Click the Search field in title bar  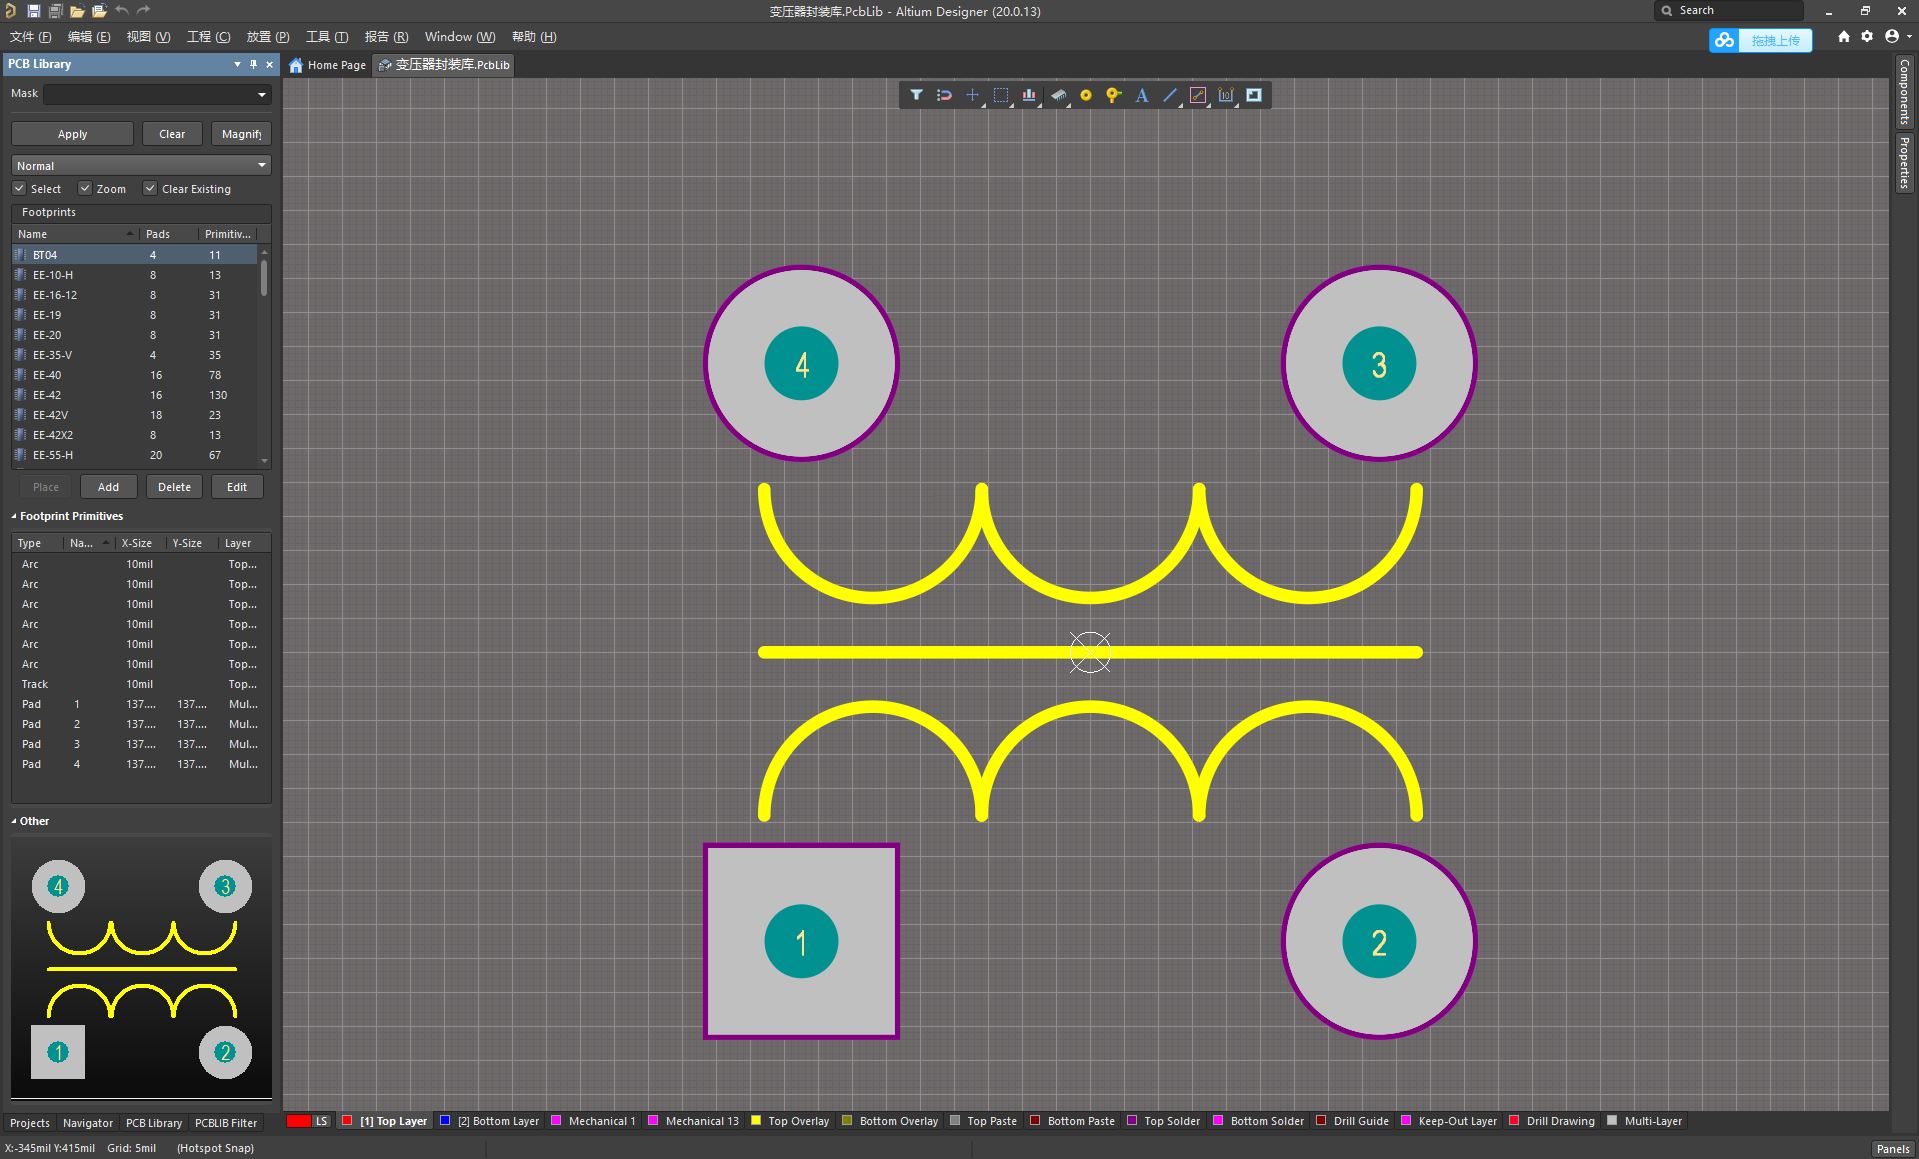1729,10
